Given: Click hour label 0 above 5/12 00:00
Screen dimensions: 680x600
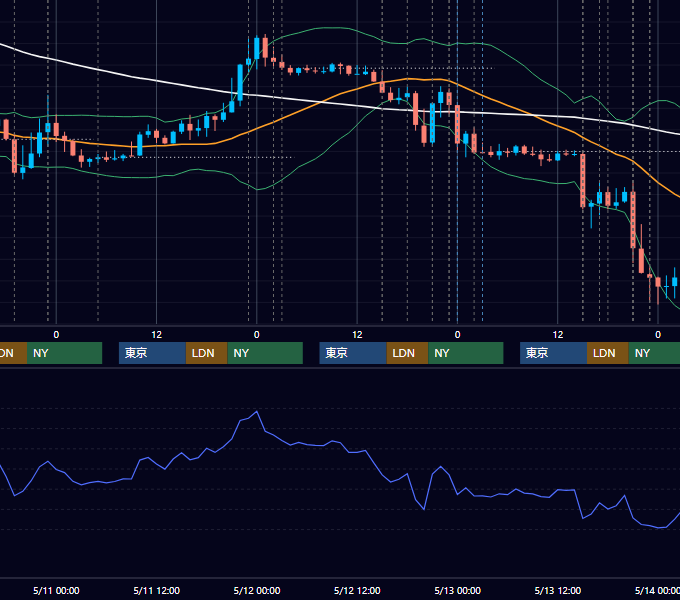Looking at the screenshot, I should [257, 335].
